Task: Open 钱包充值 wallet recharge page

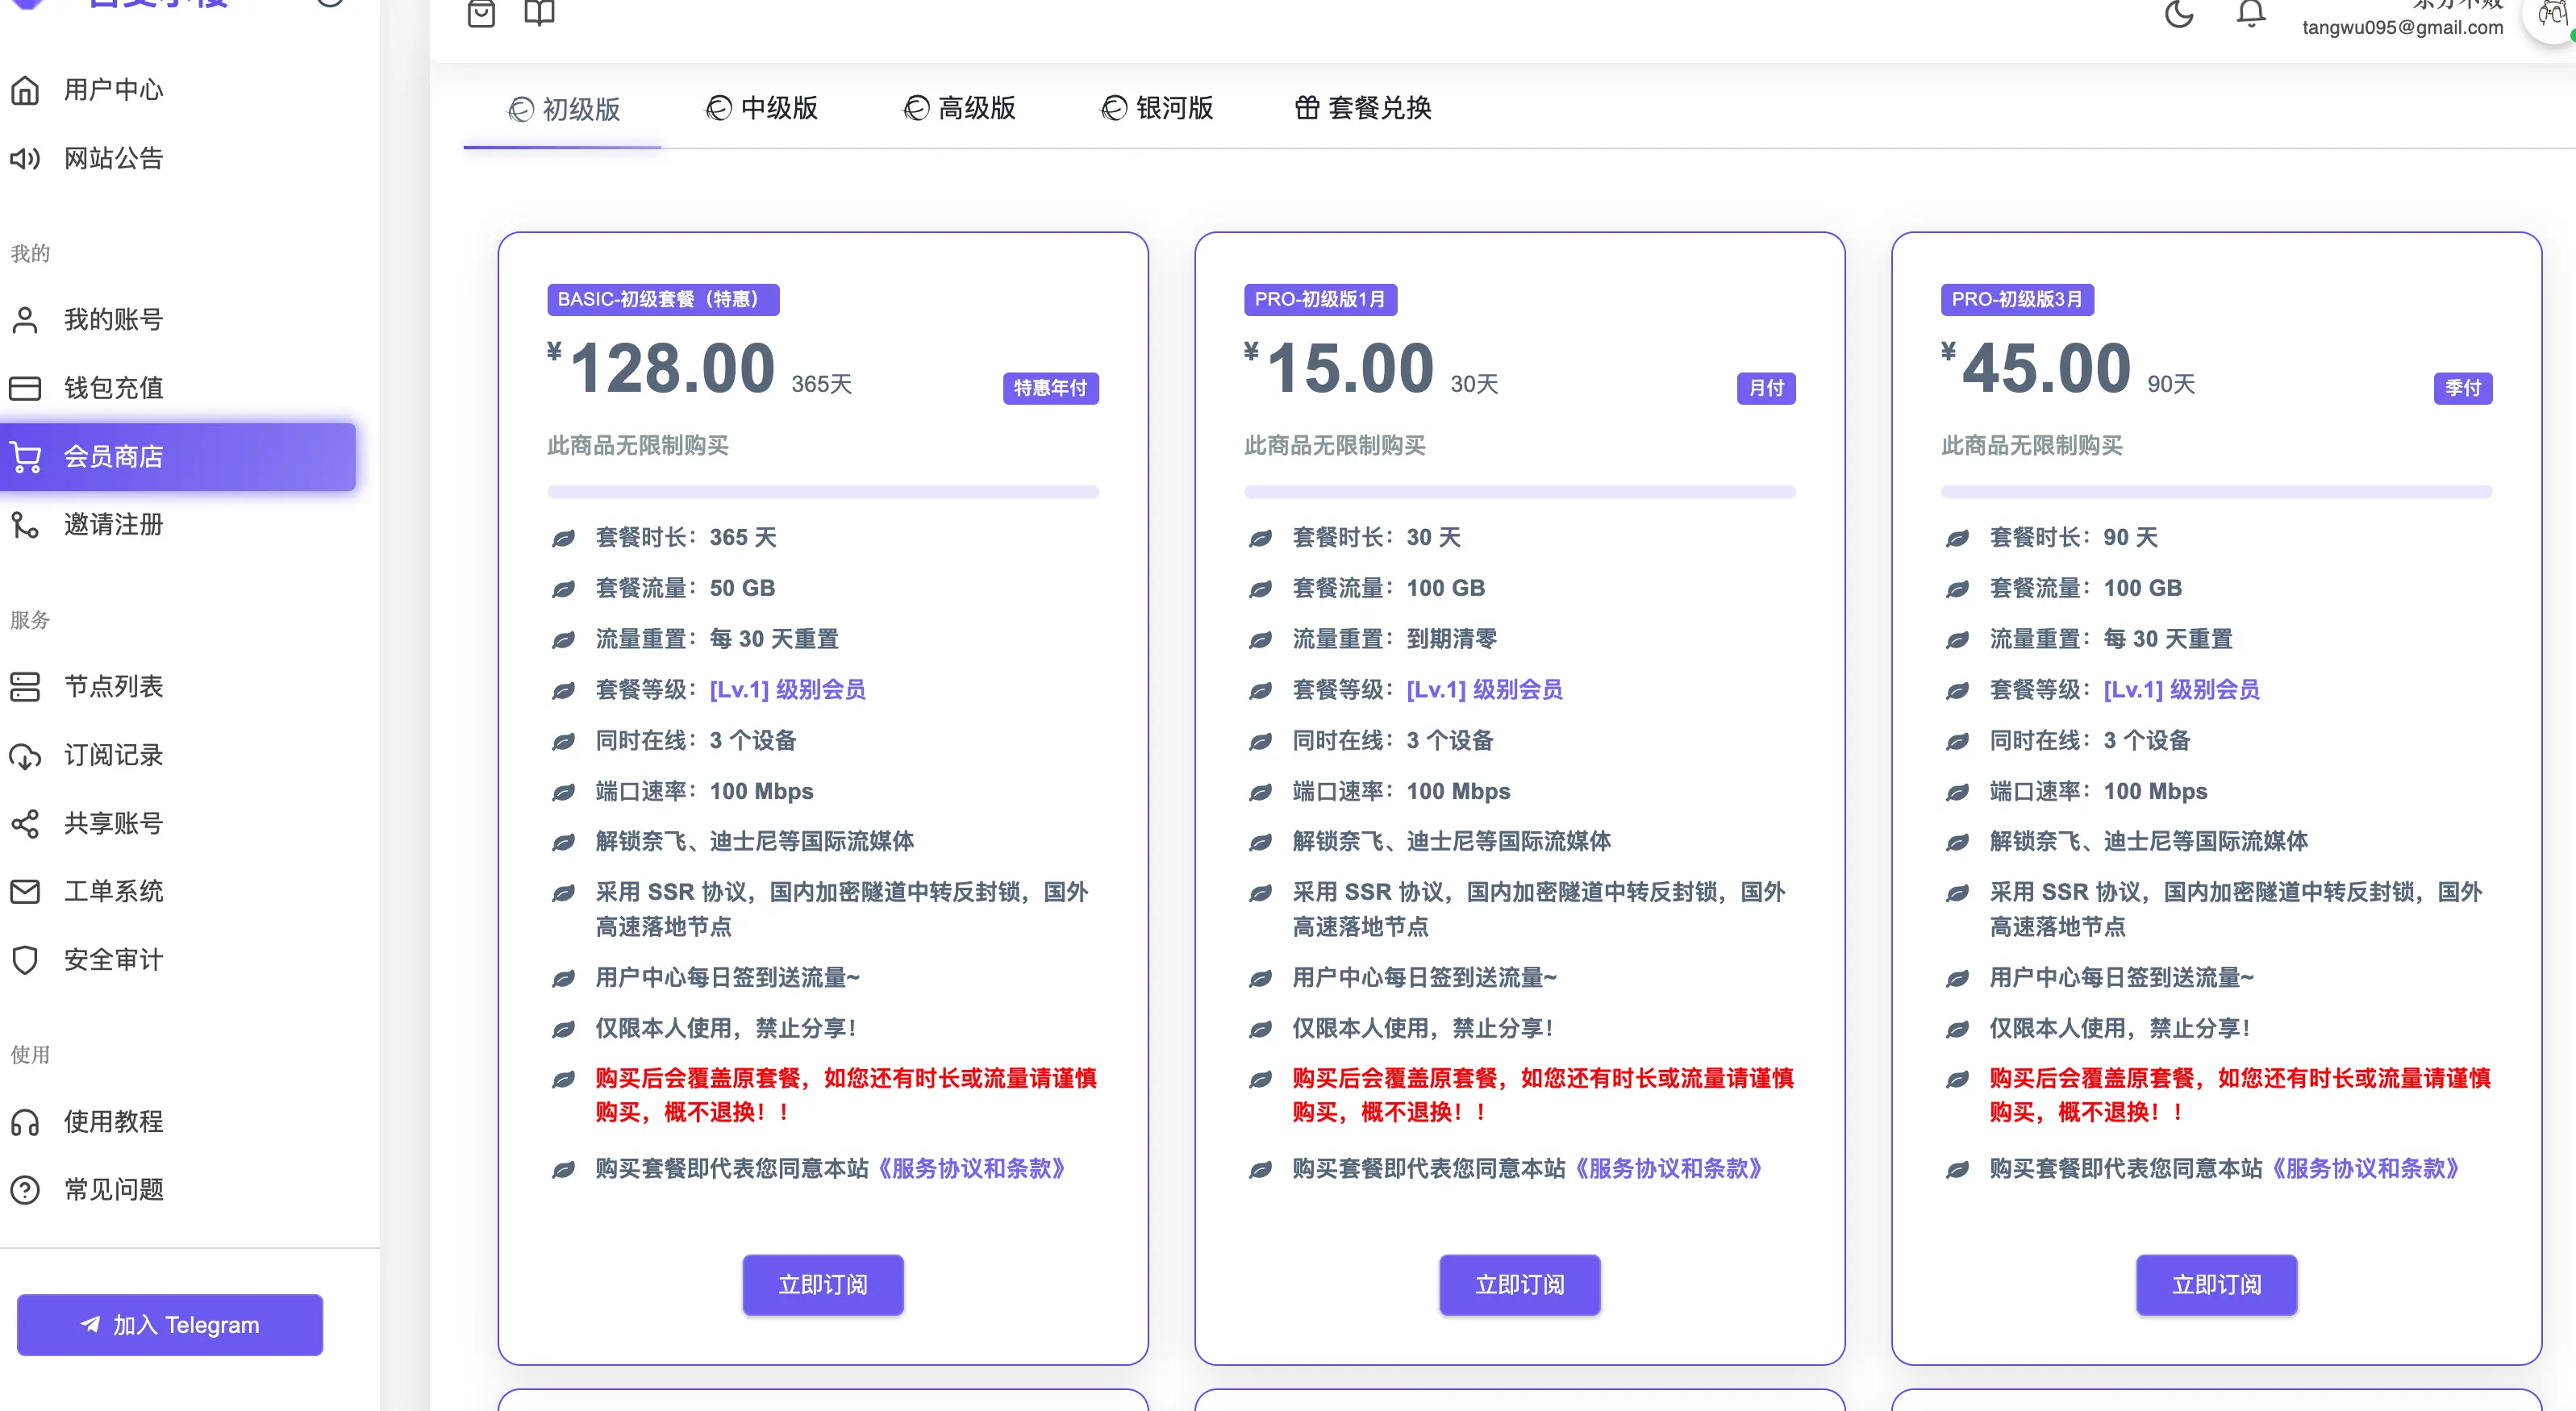Action: pos(112,388)
